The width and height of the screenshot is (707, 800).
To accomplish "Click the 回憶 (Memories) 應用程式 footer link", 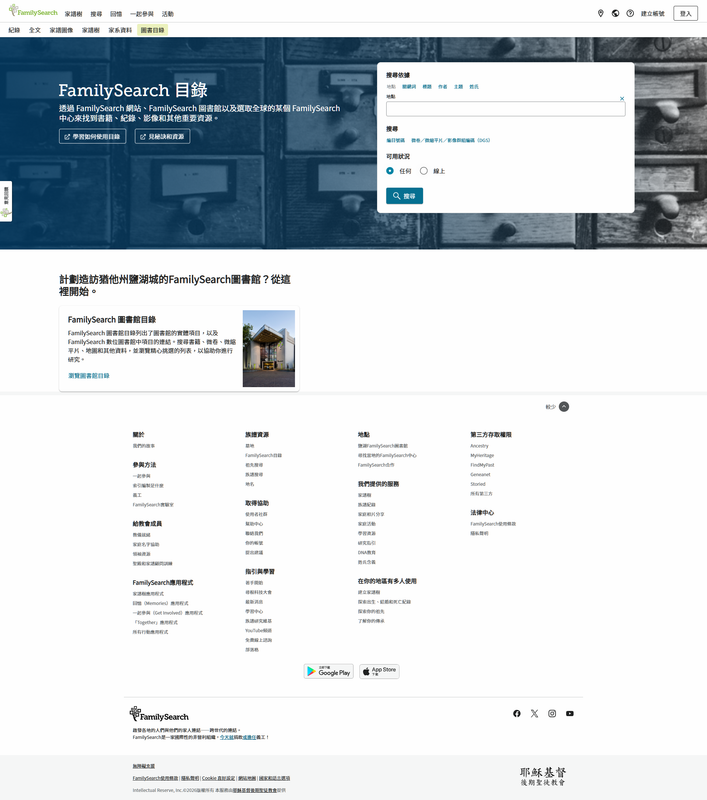I will coord(160,604).
